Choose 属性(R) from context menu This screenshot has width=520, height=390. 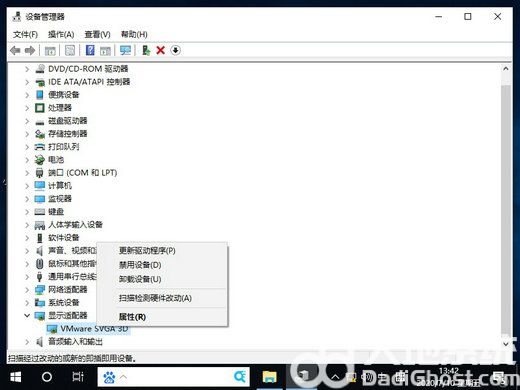[x=162, y=317]
